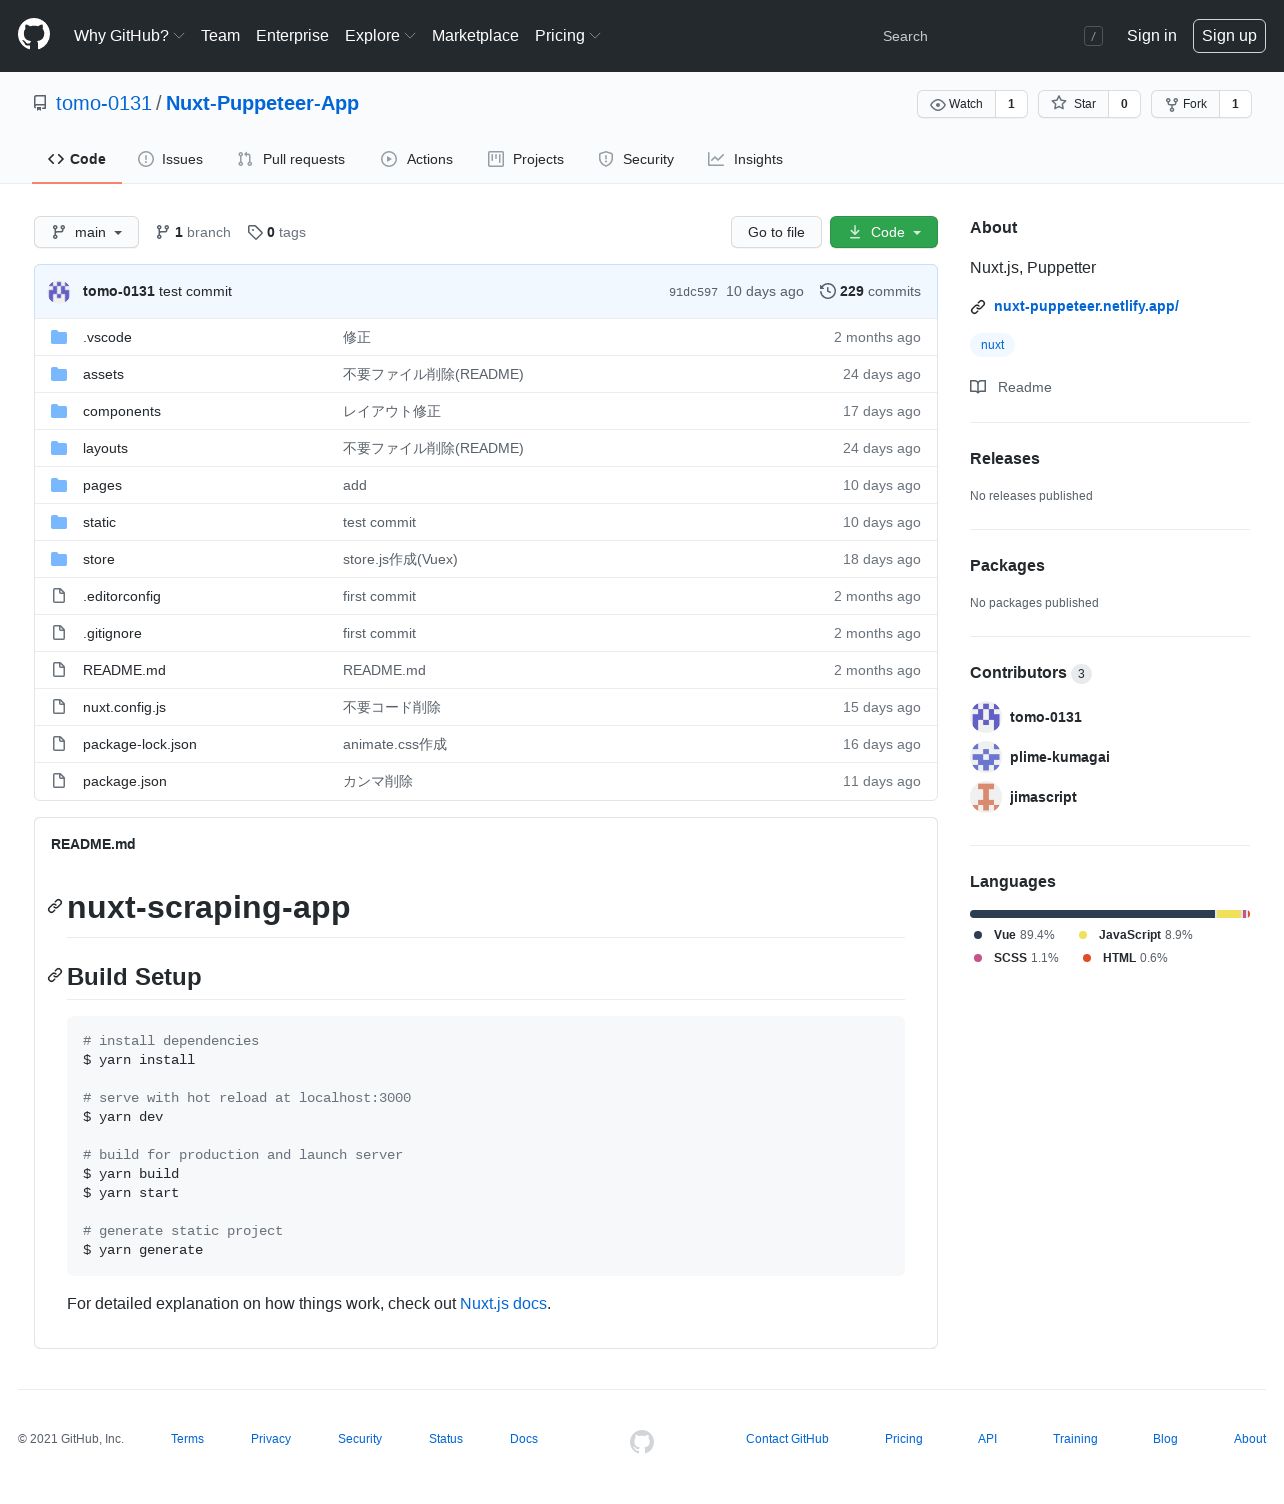The width and height of the screenshot is (1284, 1504).
Task: Click the Vue segment of languages bar
Action: (x=1092, y=914)
